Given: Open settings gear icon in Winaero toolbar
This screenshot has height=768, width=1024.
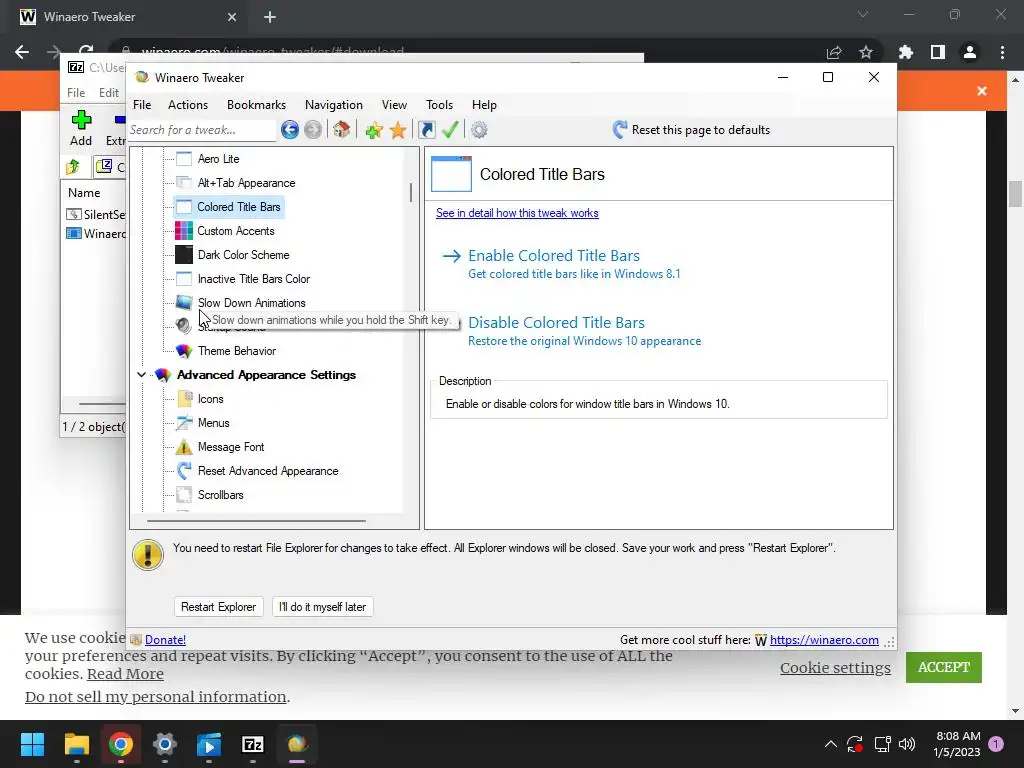Looking at the screenshot, I should coord(479,130).
